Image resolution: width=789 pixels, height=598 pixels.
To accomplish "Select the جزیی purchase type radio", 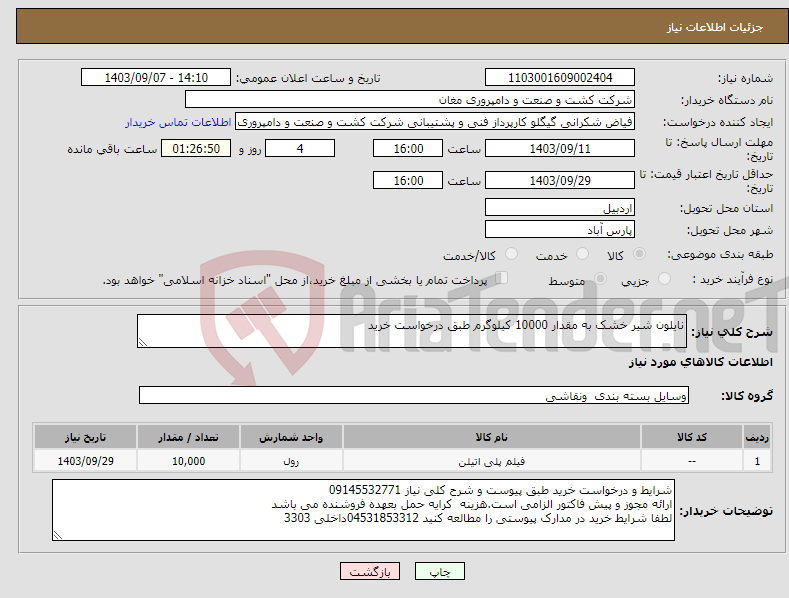I will point(664,278).
